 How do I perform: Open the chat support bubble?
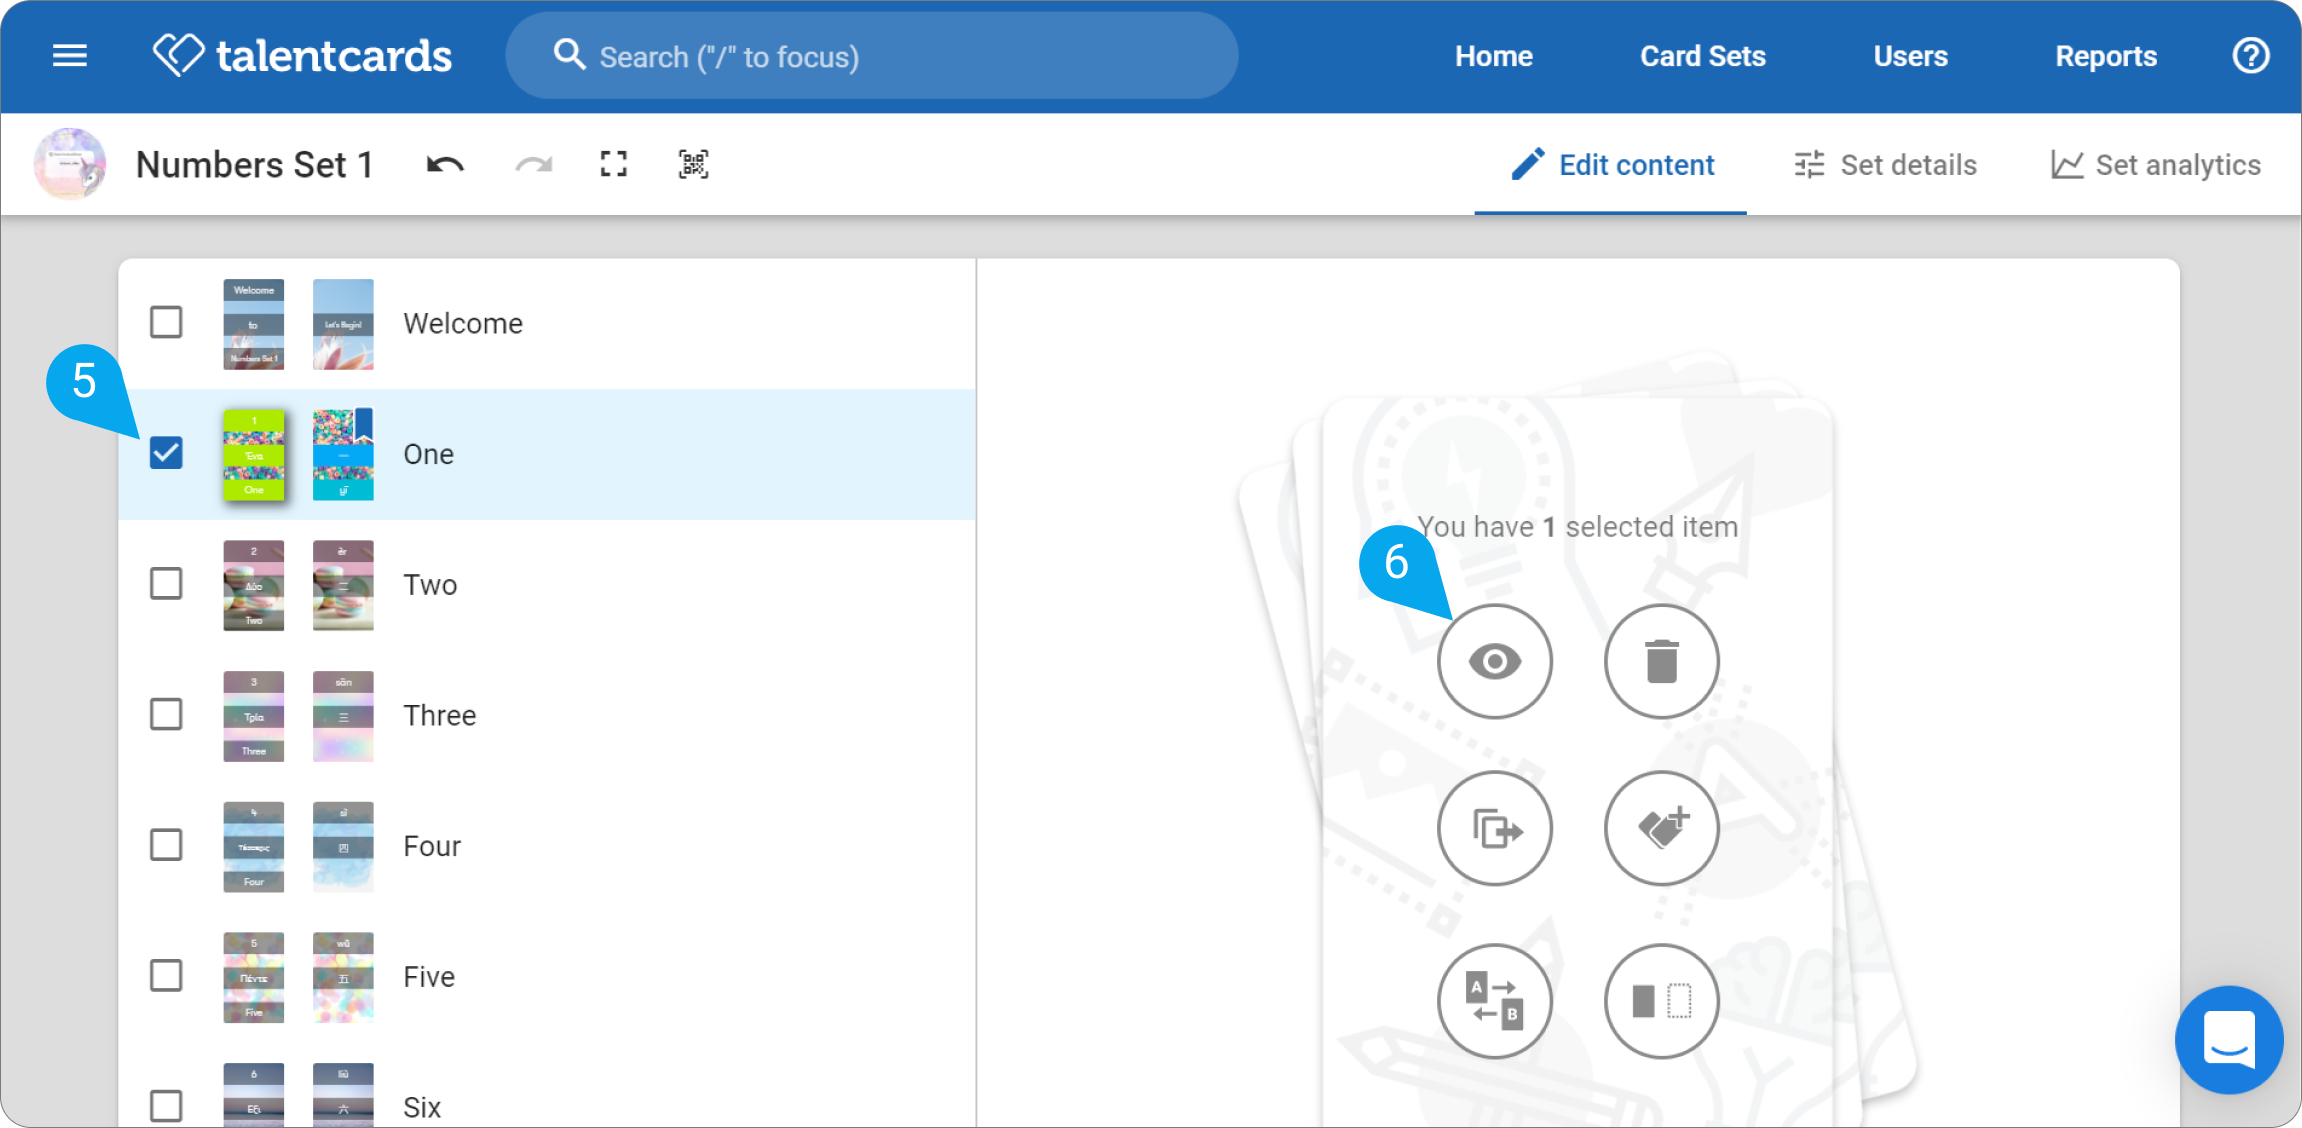click(2229, 1040)
